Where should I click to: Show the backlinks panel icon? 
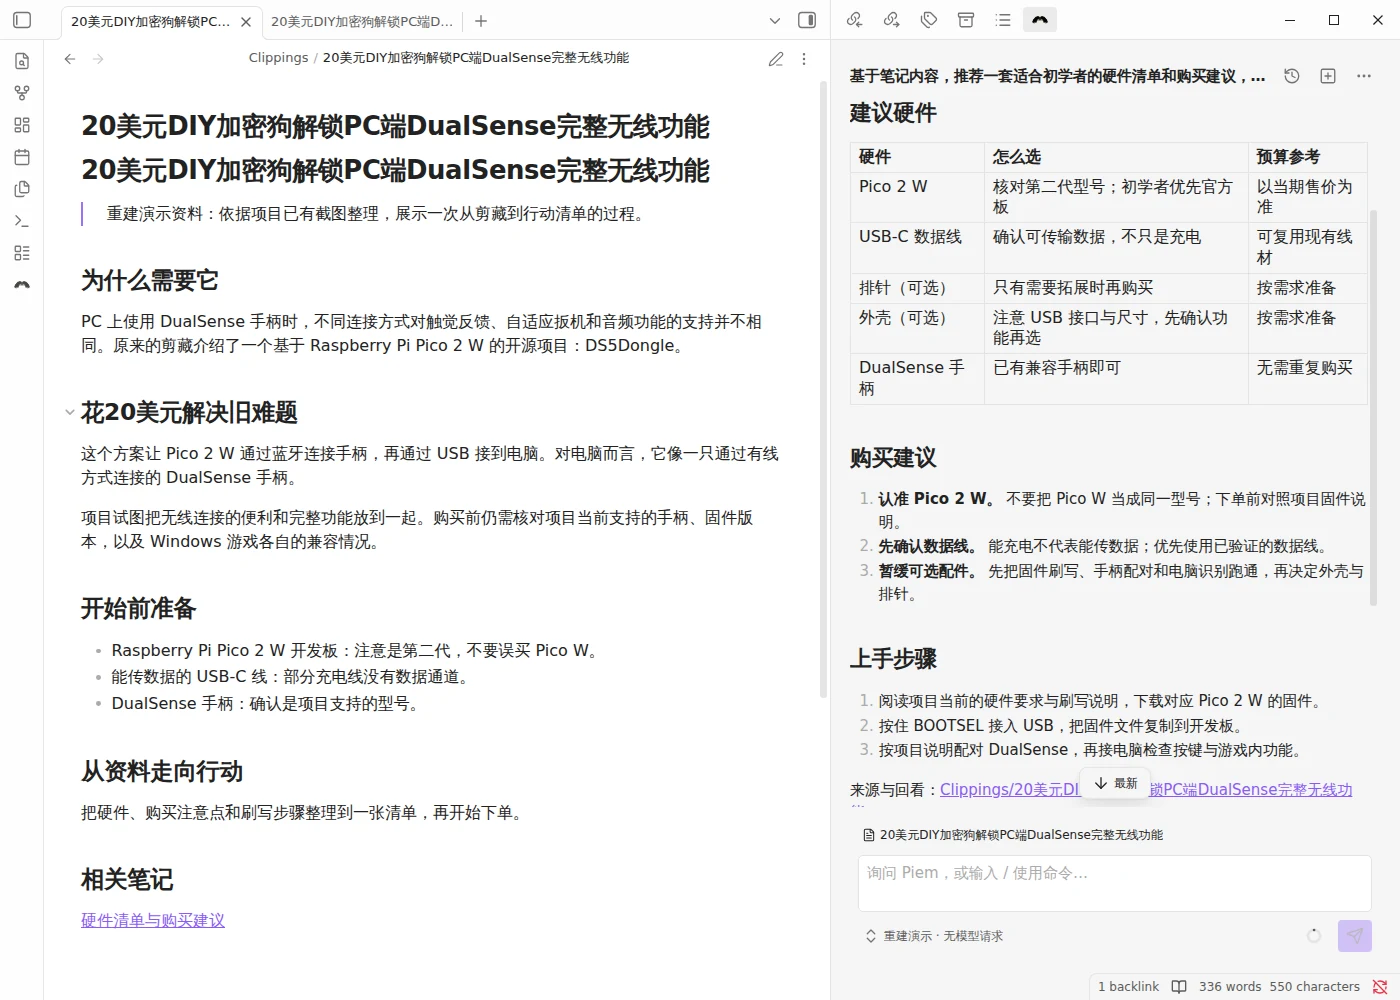point(854,20)
